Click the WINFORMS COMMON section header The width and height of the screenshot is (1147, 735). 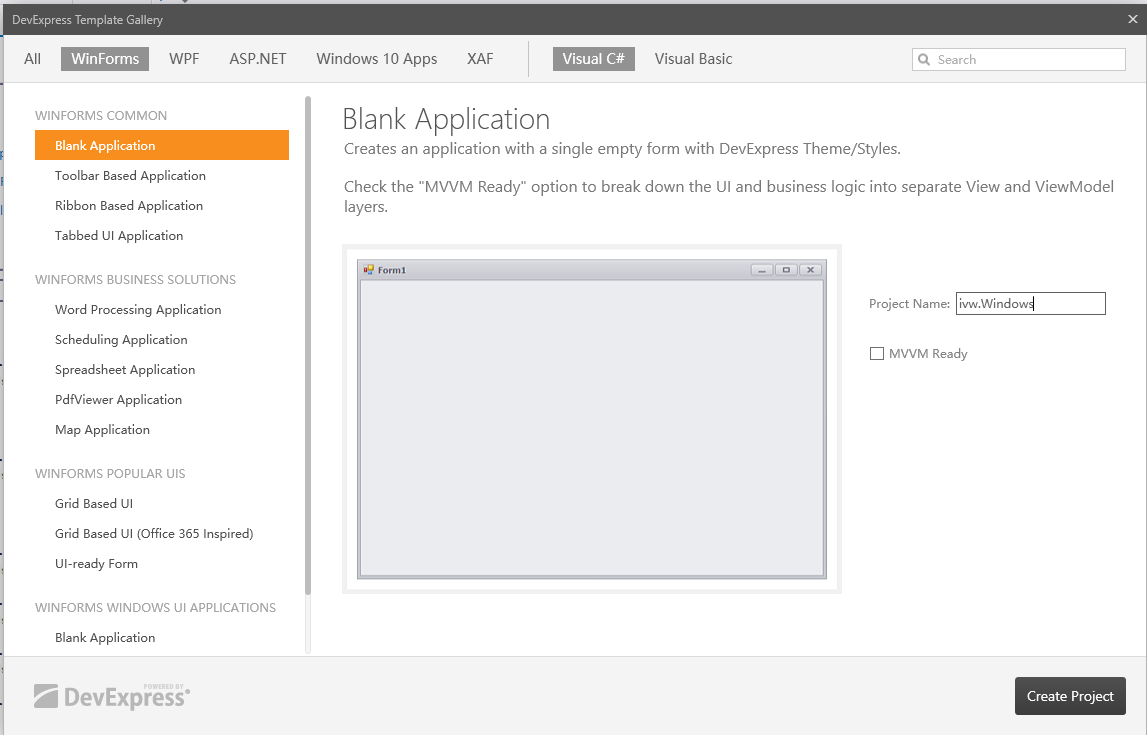tap(101, 116)
